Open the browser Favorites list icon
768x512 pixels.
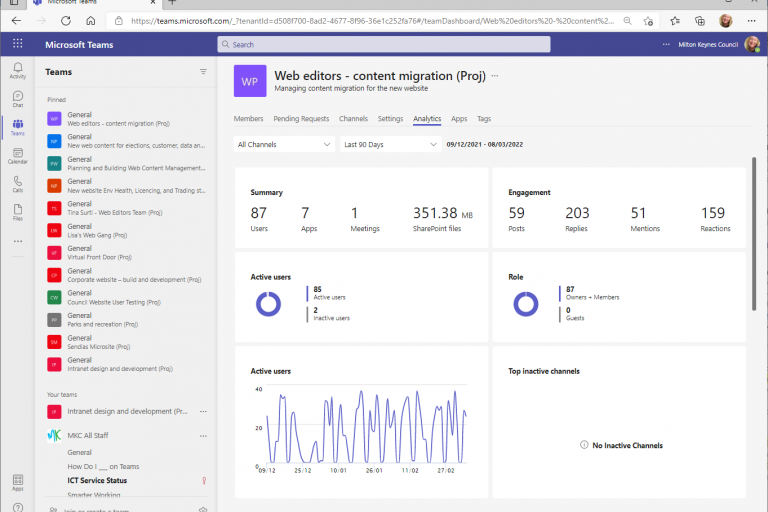pyautogui.click(x=675, y=21)
